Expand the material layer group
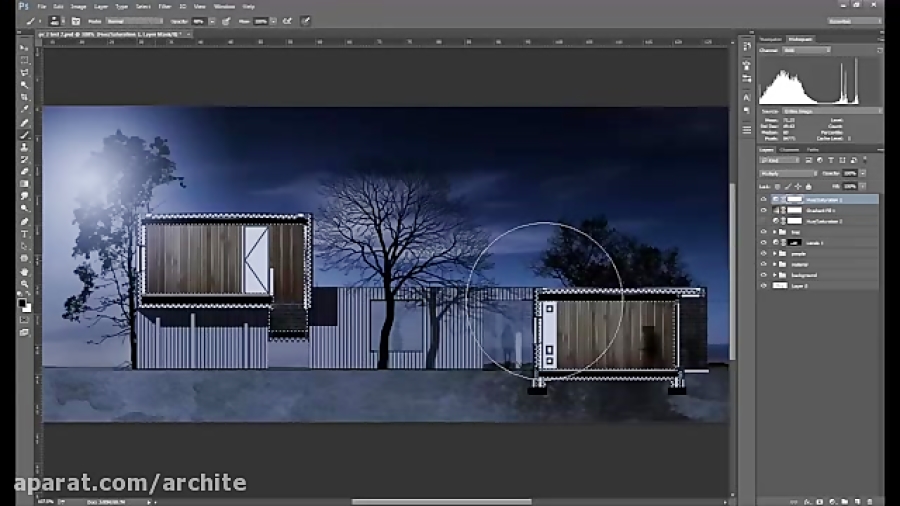The height and width of the screenshot is (506, 900). 774,264
